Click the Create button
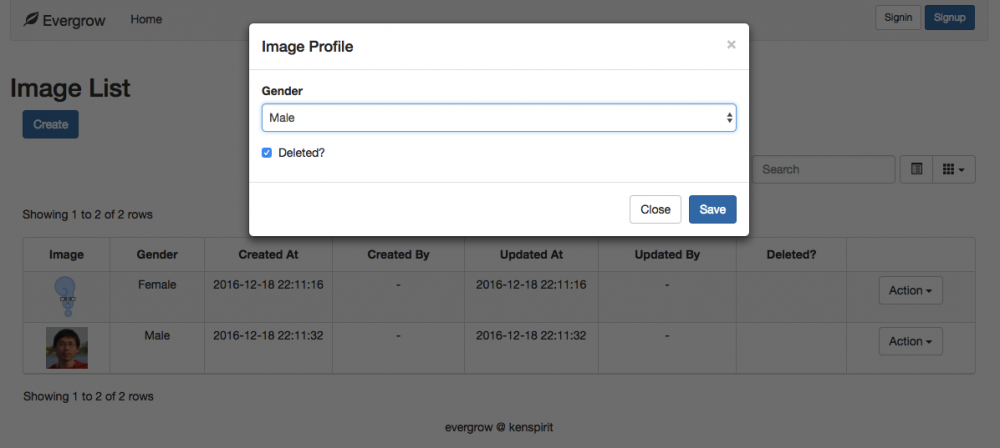The width and height of the screenshot is (1000, 448). [x=50, y=125]
